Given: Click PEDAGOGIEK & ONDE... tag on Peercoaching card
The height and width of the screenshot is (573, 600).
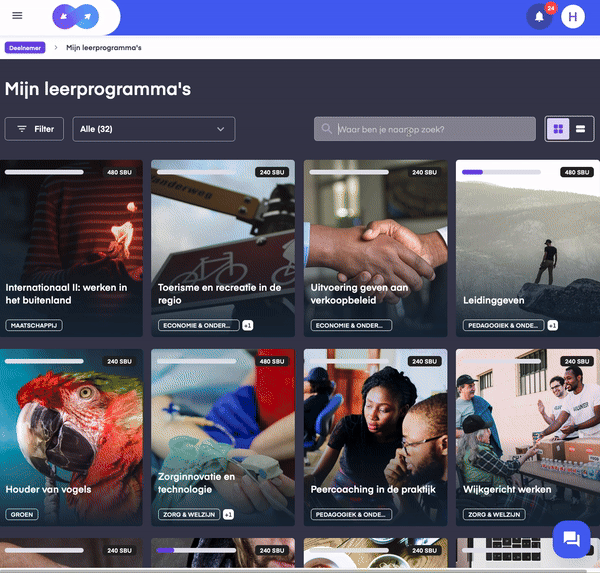Looking at the screenshot, I should (351, 514).
